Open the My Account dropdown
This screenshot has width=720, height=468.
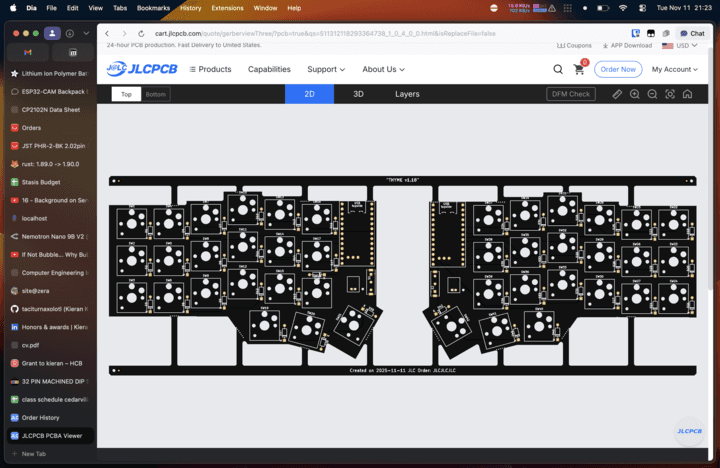click(x=675, y=69)
